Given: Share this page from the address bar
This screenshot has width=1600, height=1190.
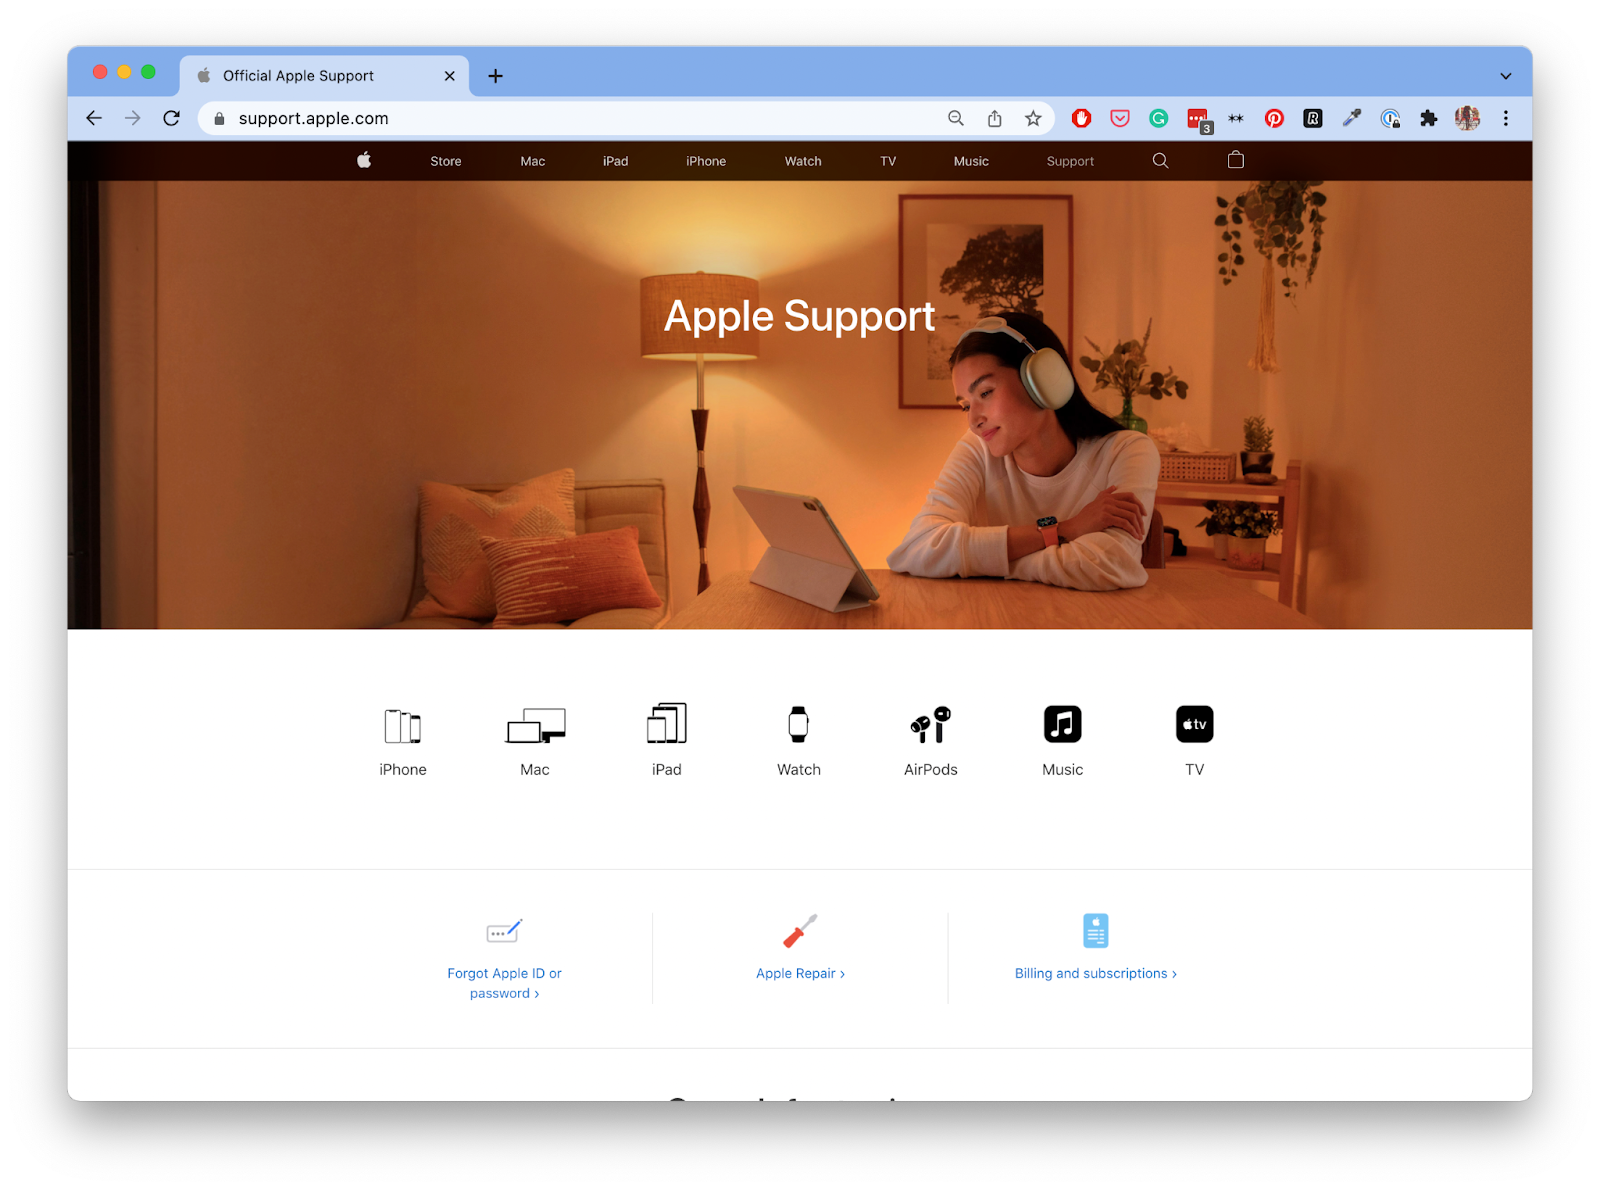Looking at the screenshot, I should [x=995, y=118].
